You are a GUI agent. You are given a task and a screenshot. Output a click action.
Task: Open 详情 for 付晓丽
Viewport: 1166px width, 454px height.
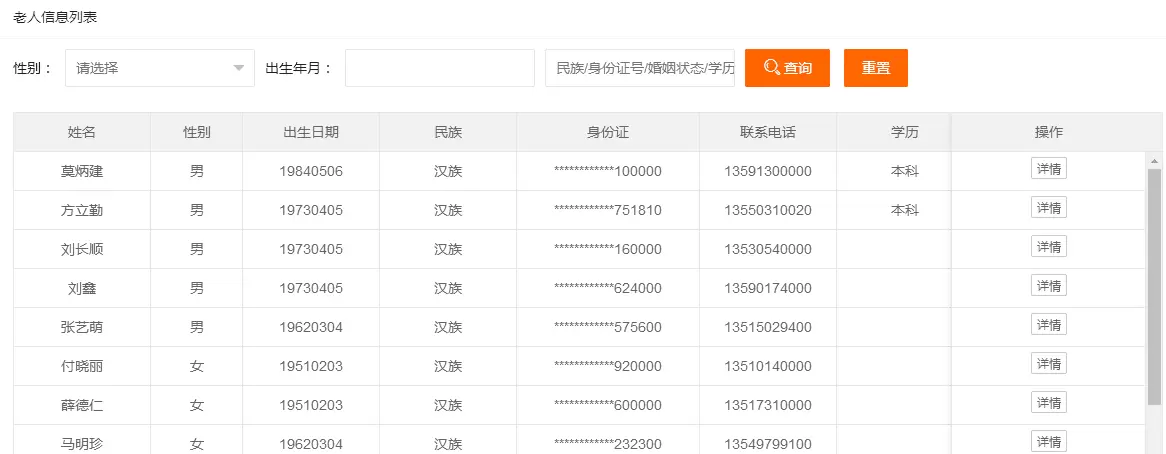pyautogui.click(x=1049, y=363)
